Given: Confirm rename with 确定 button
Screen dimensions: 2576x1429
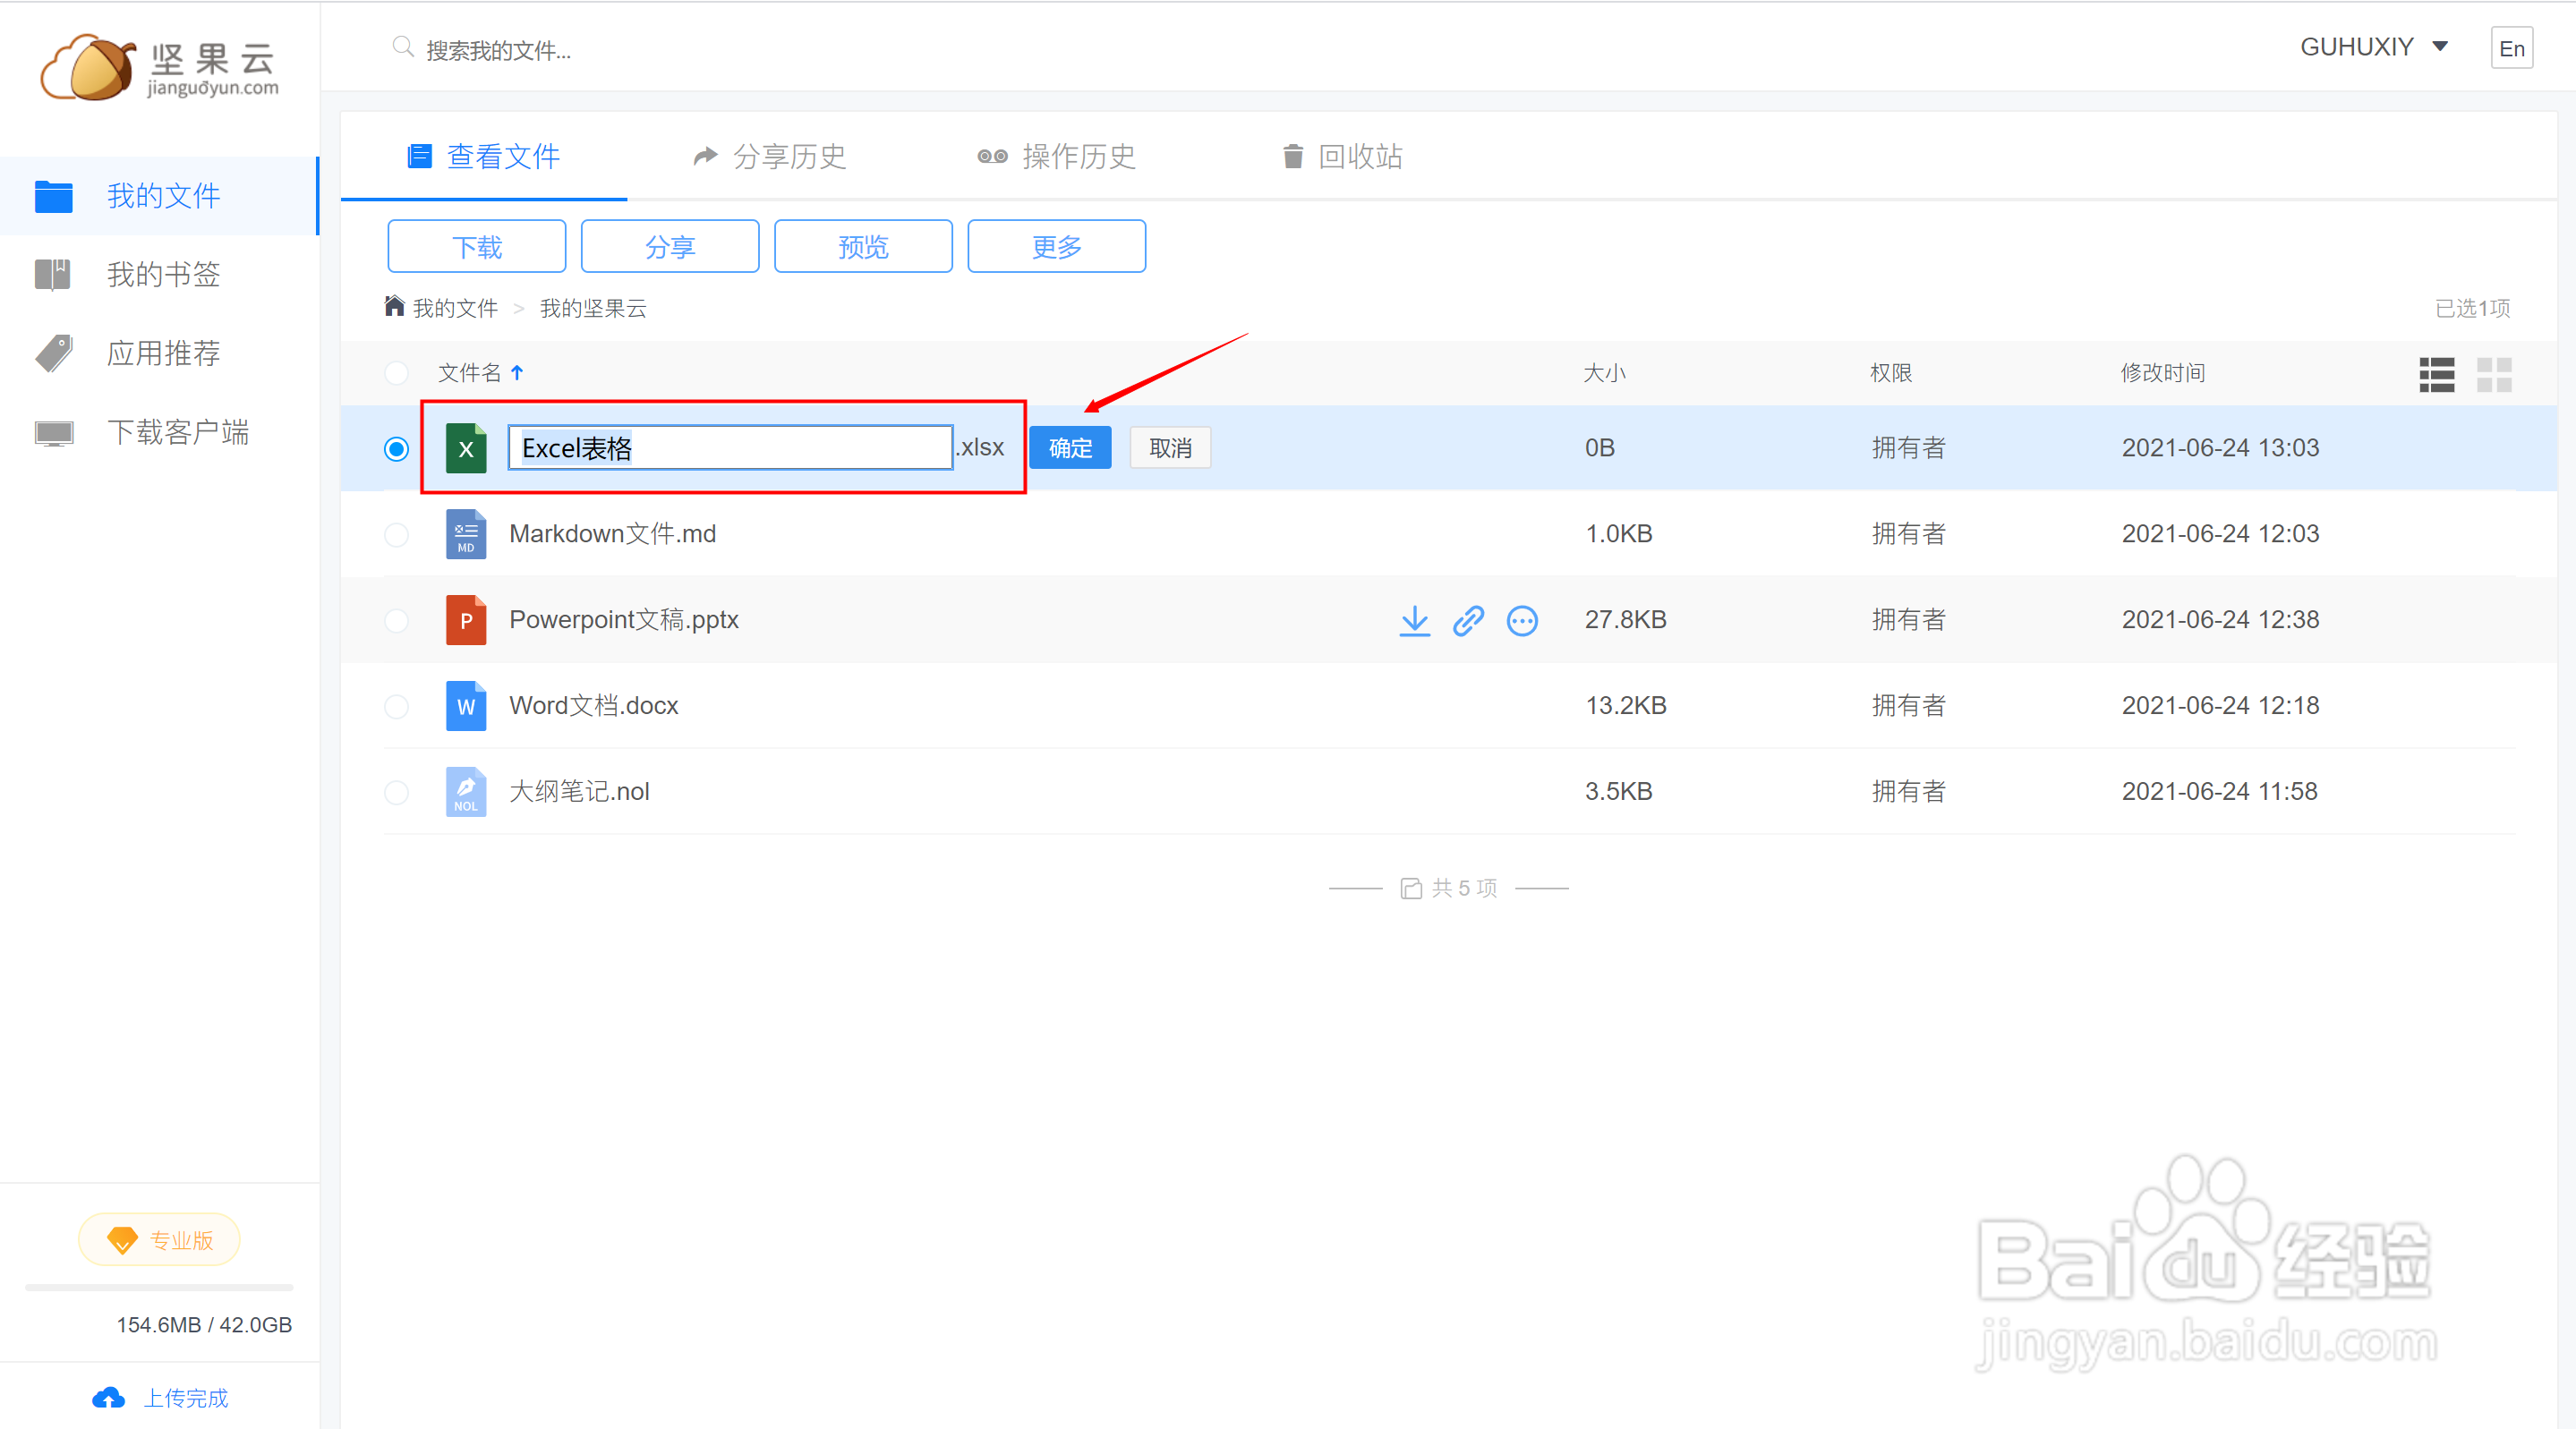Looking at the screenshot, I should (x=1070, y=448).
